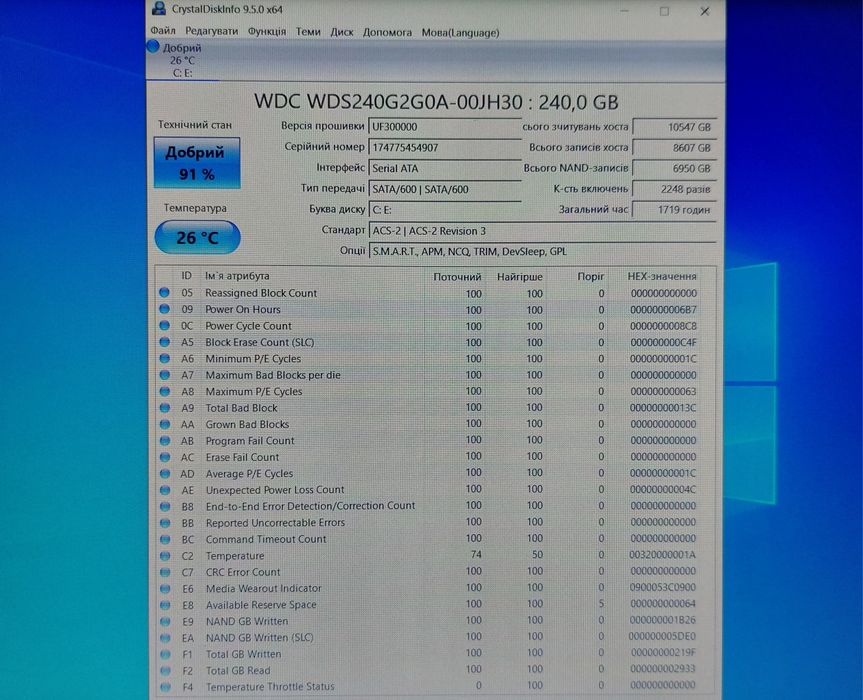Open the Допомога menu
Viewport: 863px width, 700px height.
click(x=387, y=32)
